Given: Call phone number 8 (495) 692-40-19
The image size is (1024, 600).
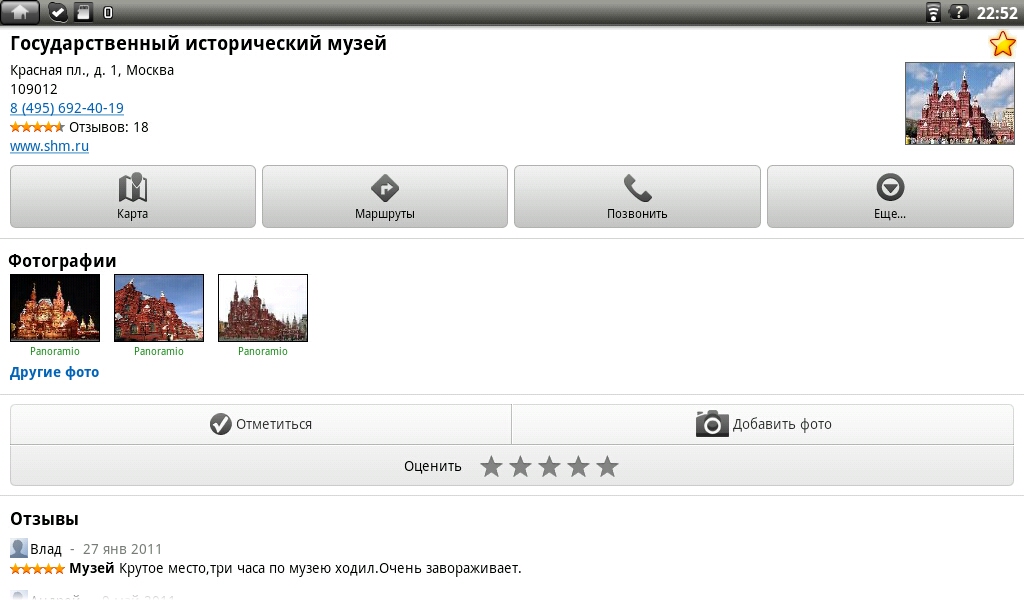Looking at the screenshot, I should click(67, 108).
